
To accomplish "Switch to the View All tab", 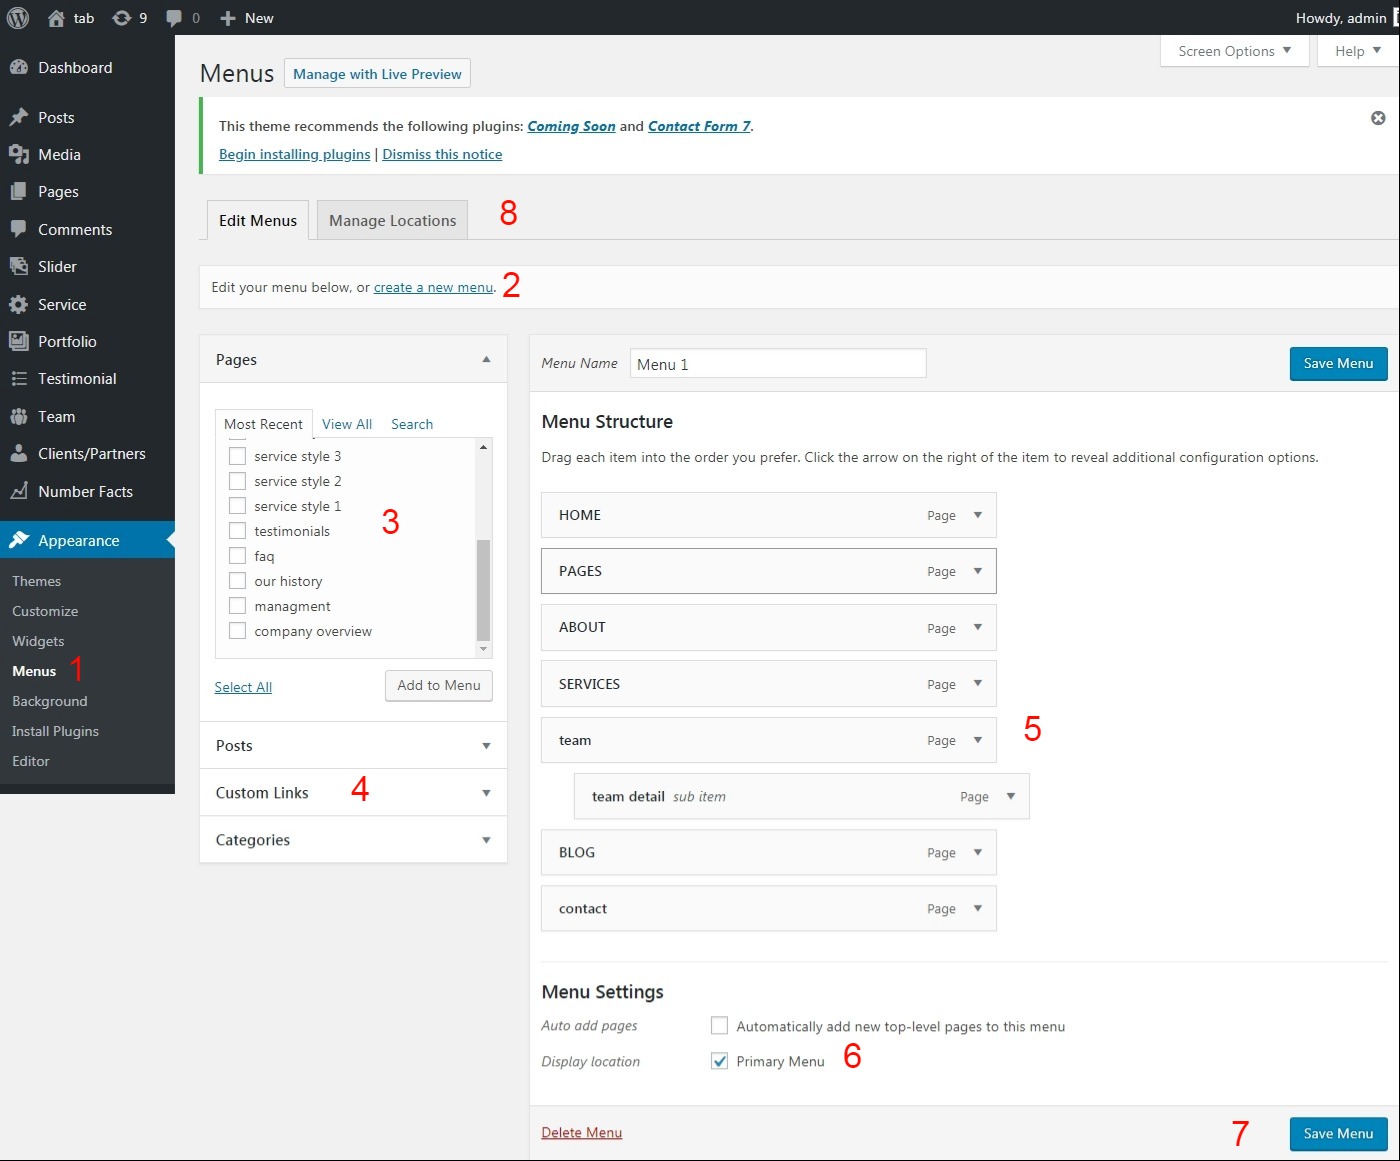I will pos(347,424).
